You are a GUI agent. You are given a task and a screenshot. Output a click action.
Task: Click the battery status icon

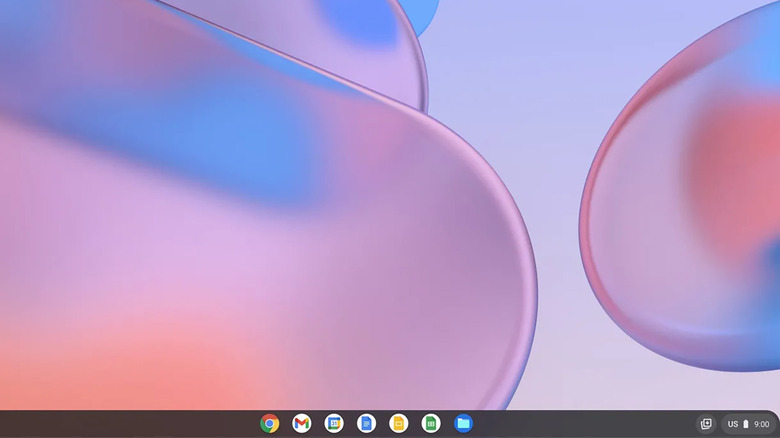(746, 424)
